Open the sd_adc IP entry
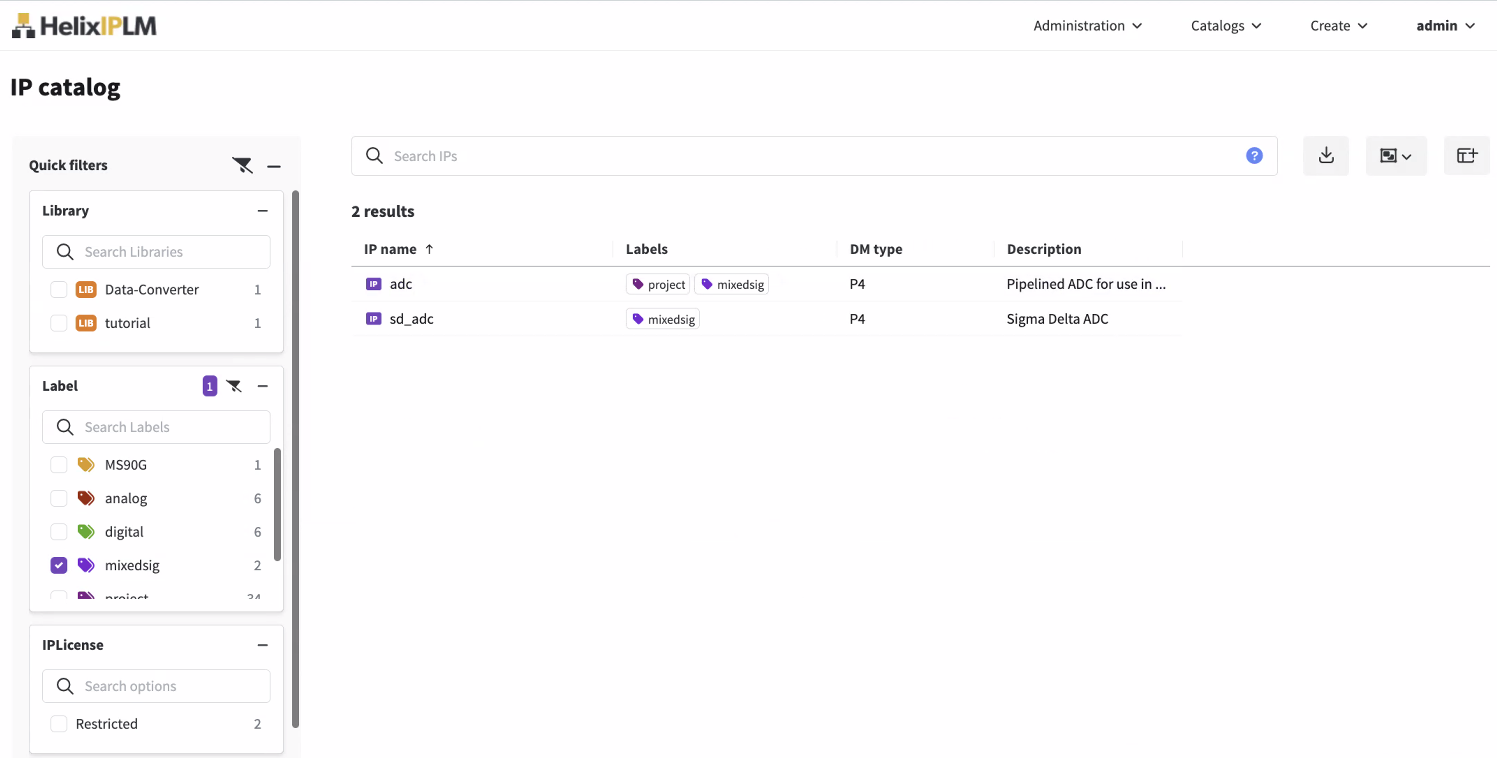Screen dimensions: 1497x758 411,319
